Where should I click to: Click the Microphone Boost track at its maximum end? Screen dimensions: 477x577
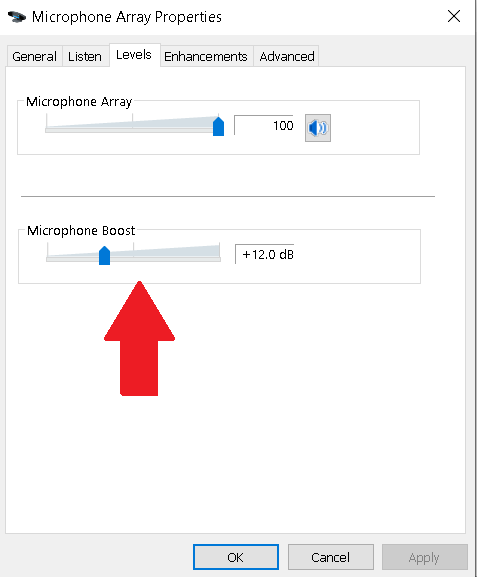[x=219, y=259]
